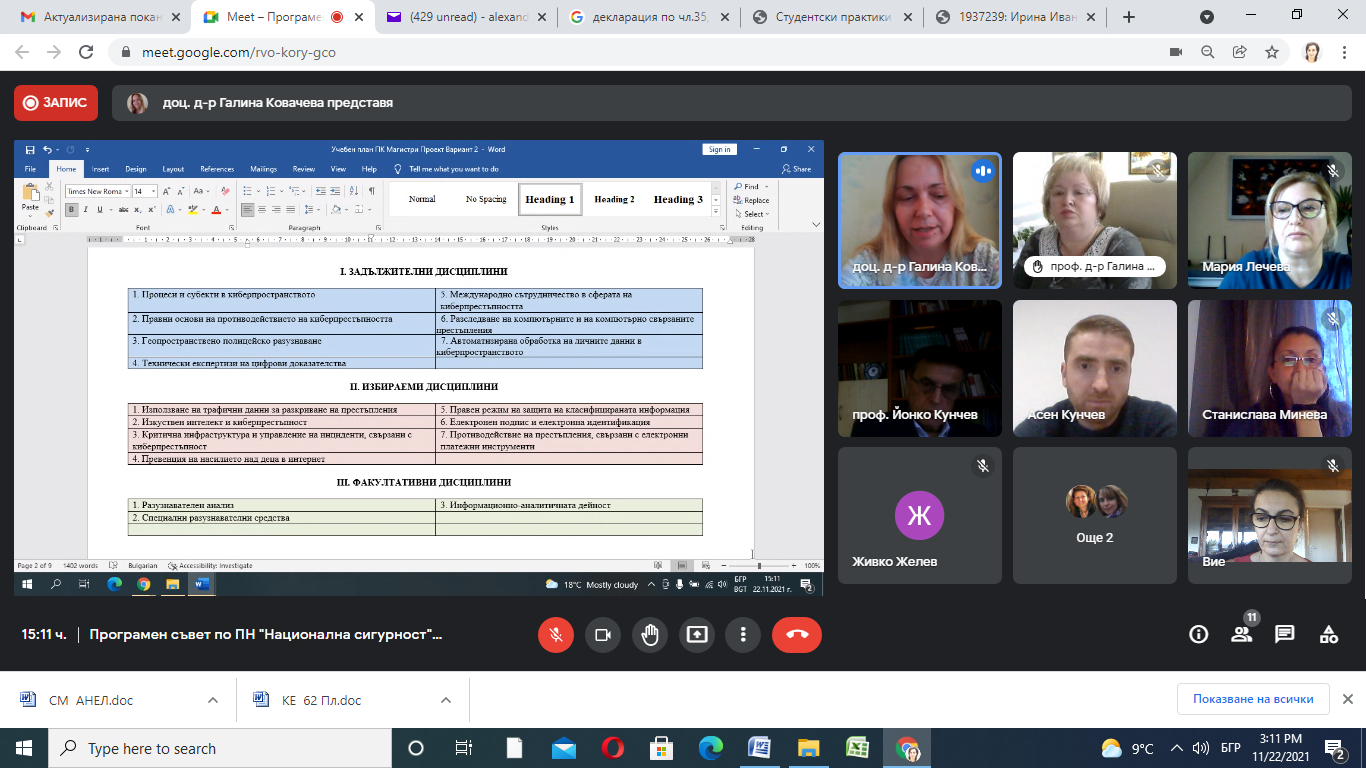Image resolution: width=1366 pixels, height=768 pixels.
Task: Select Асен Кунчев video tile
Action: [x=1095, y=368]
